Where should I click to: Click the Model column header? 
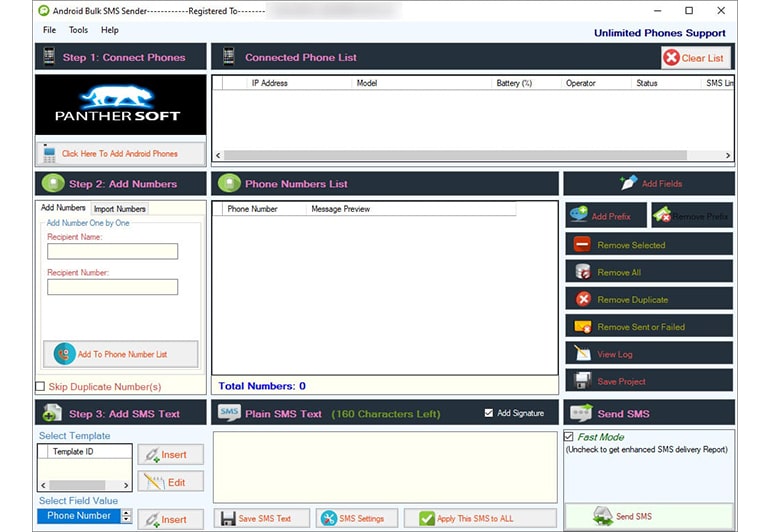(421, 83)
